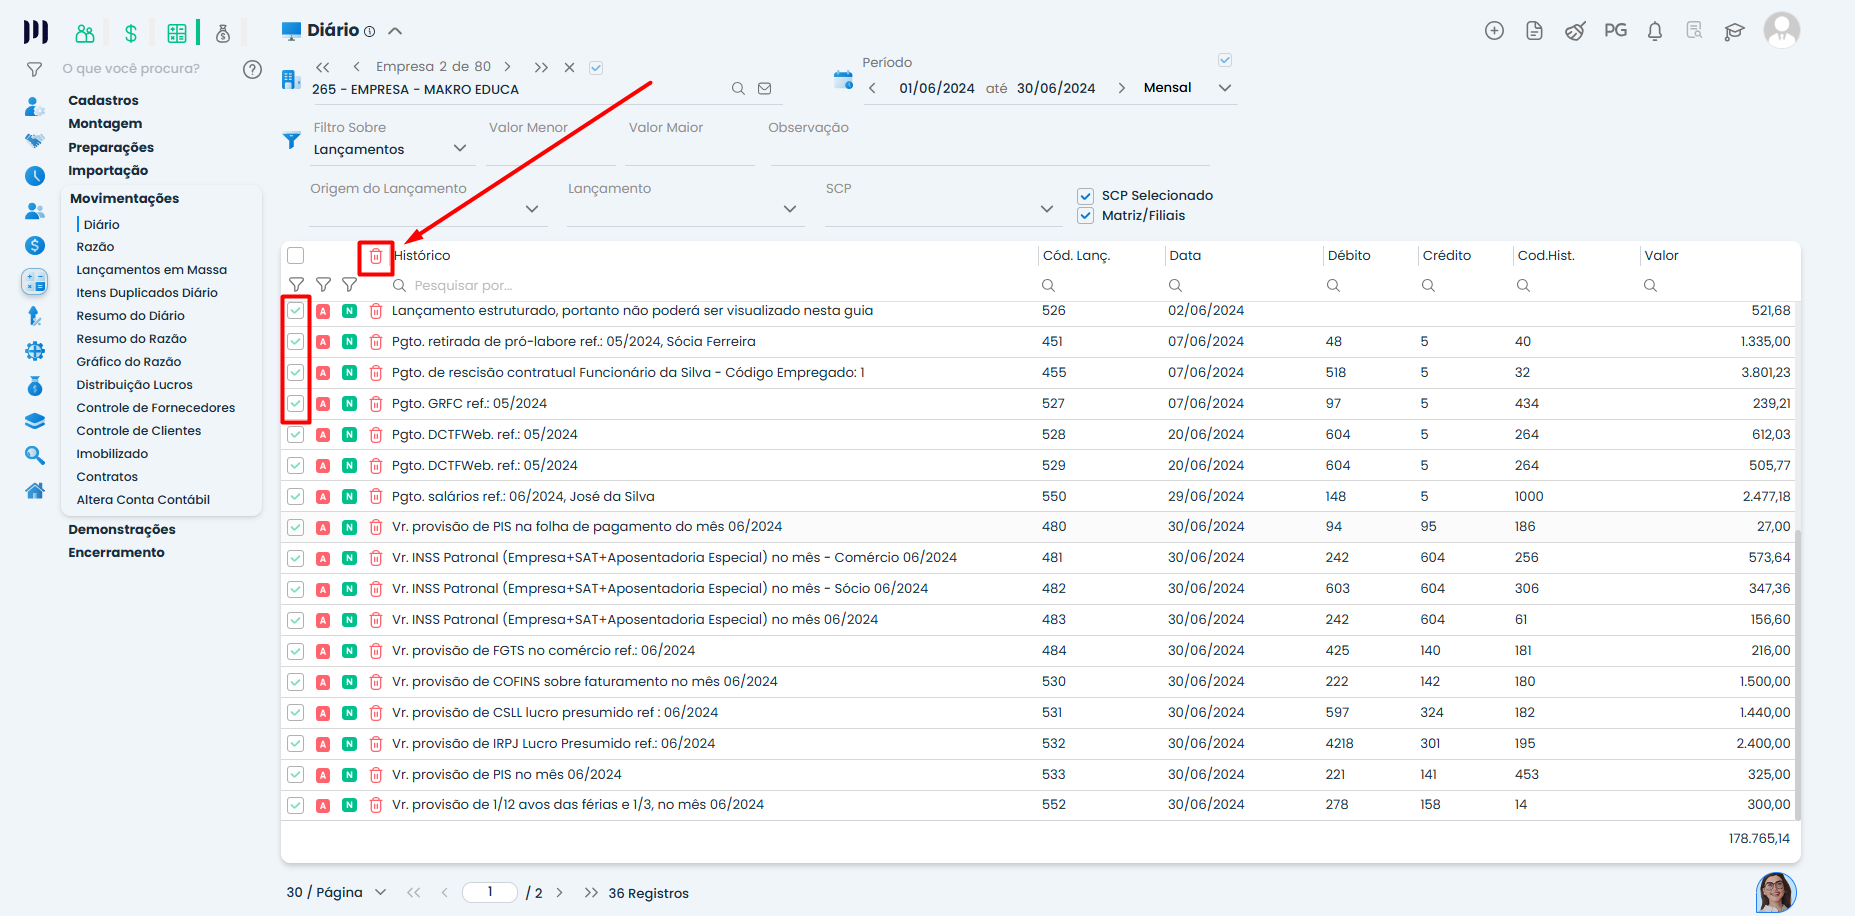Screen dimensions: 1855x916
Task: Click the trash icon beside Histórico header
Action: pyautogui.click(x=376, y=256)
